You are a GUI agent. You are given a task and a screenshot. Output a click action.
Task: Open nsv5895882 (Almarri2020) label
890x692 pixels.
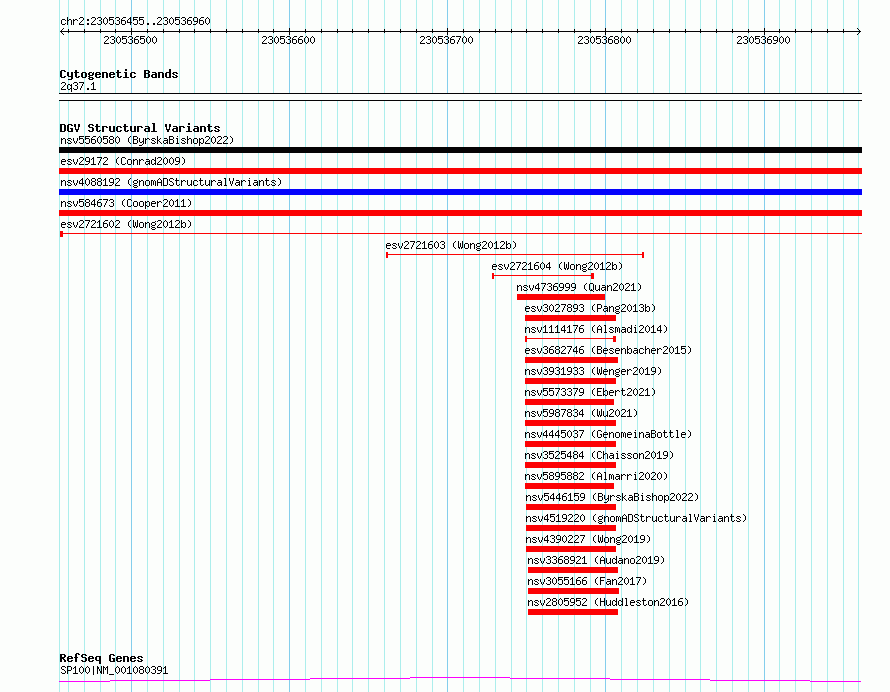pyautogui.click(x=597, y=476)
